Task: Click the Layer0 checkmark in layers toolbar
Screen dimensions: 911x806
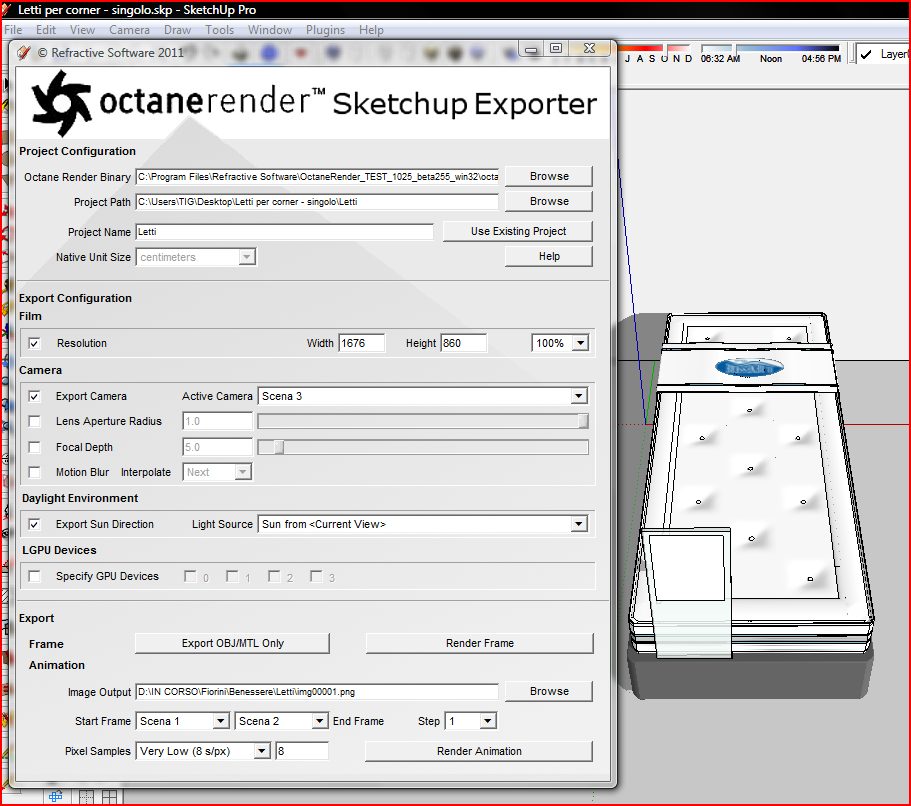Action: point(866,55)
